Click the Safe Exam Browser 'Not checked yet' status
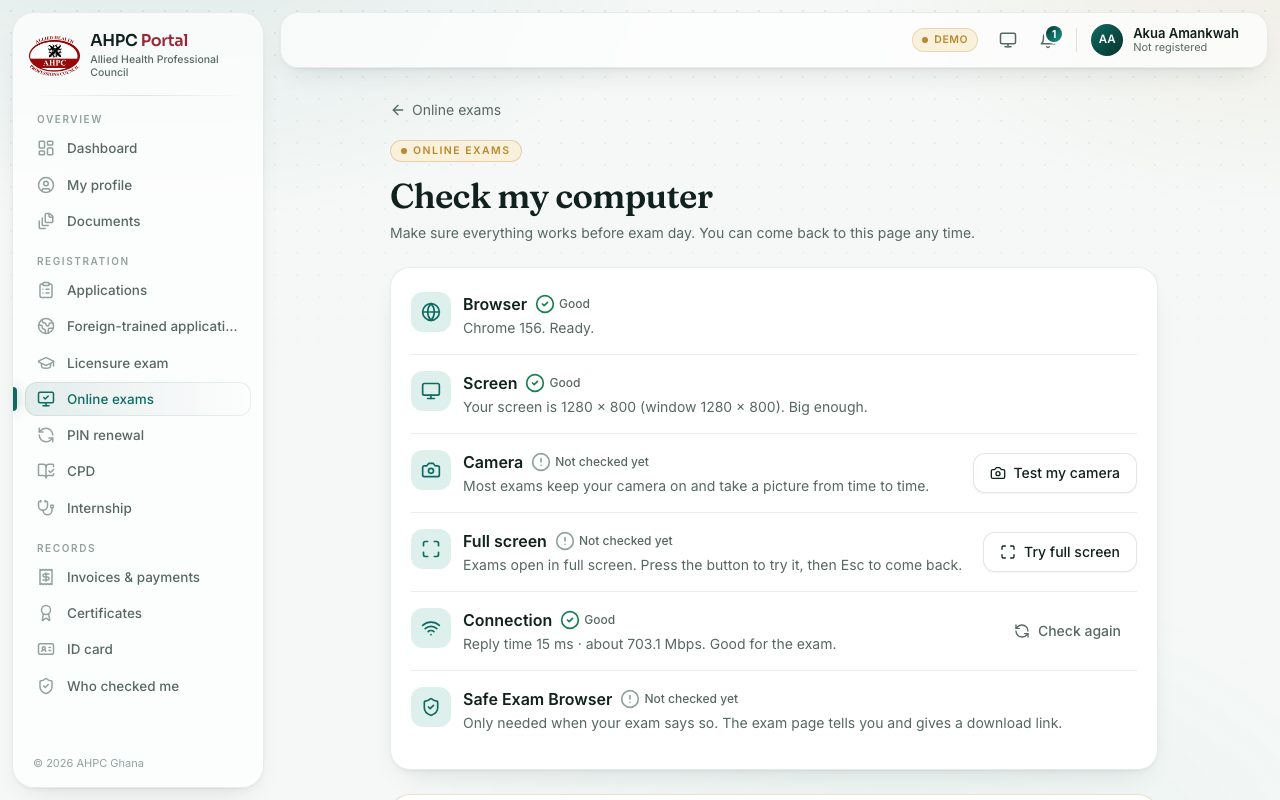 click(680, 699)
